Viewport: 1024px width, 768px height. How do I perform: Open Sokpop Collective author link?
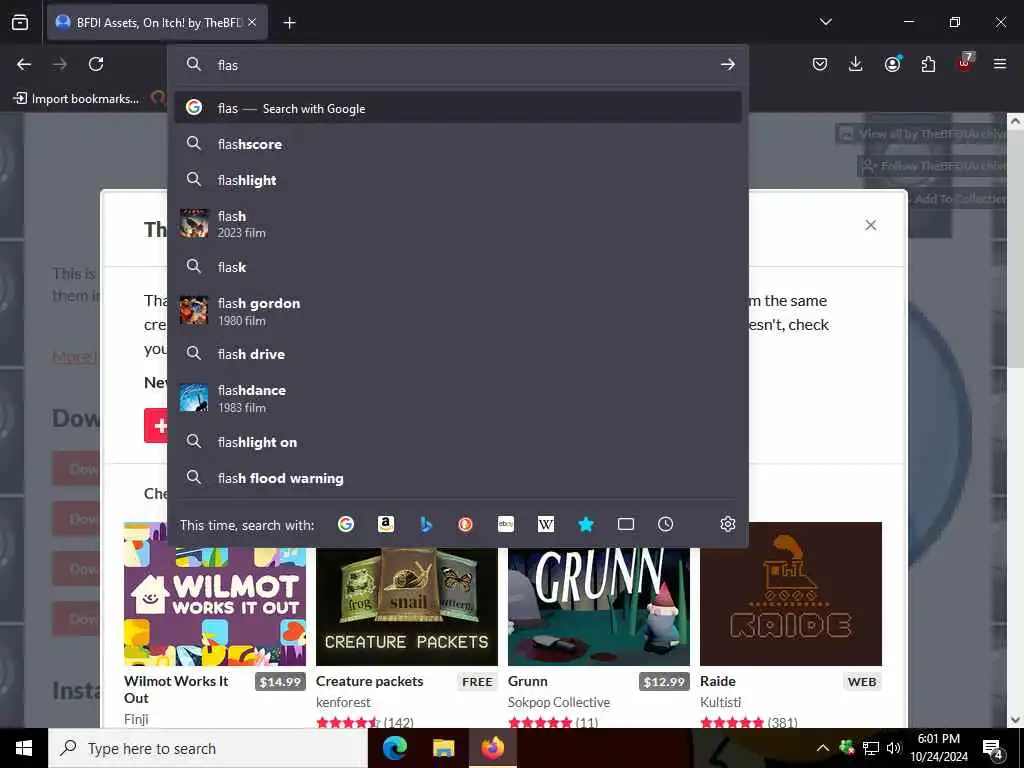point(559,702)
